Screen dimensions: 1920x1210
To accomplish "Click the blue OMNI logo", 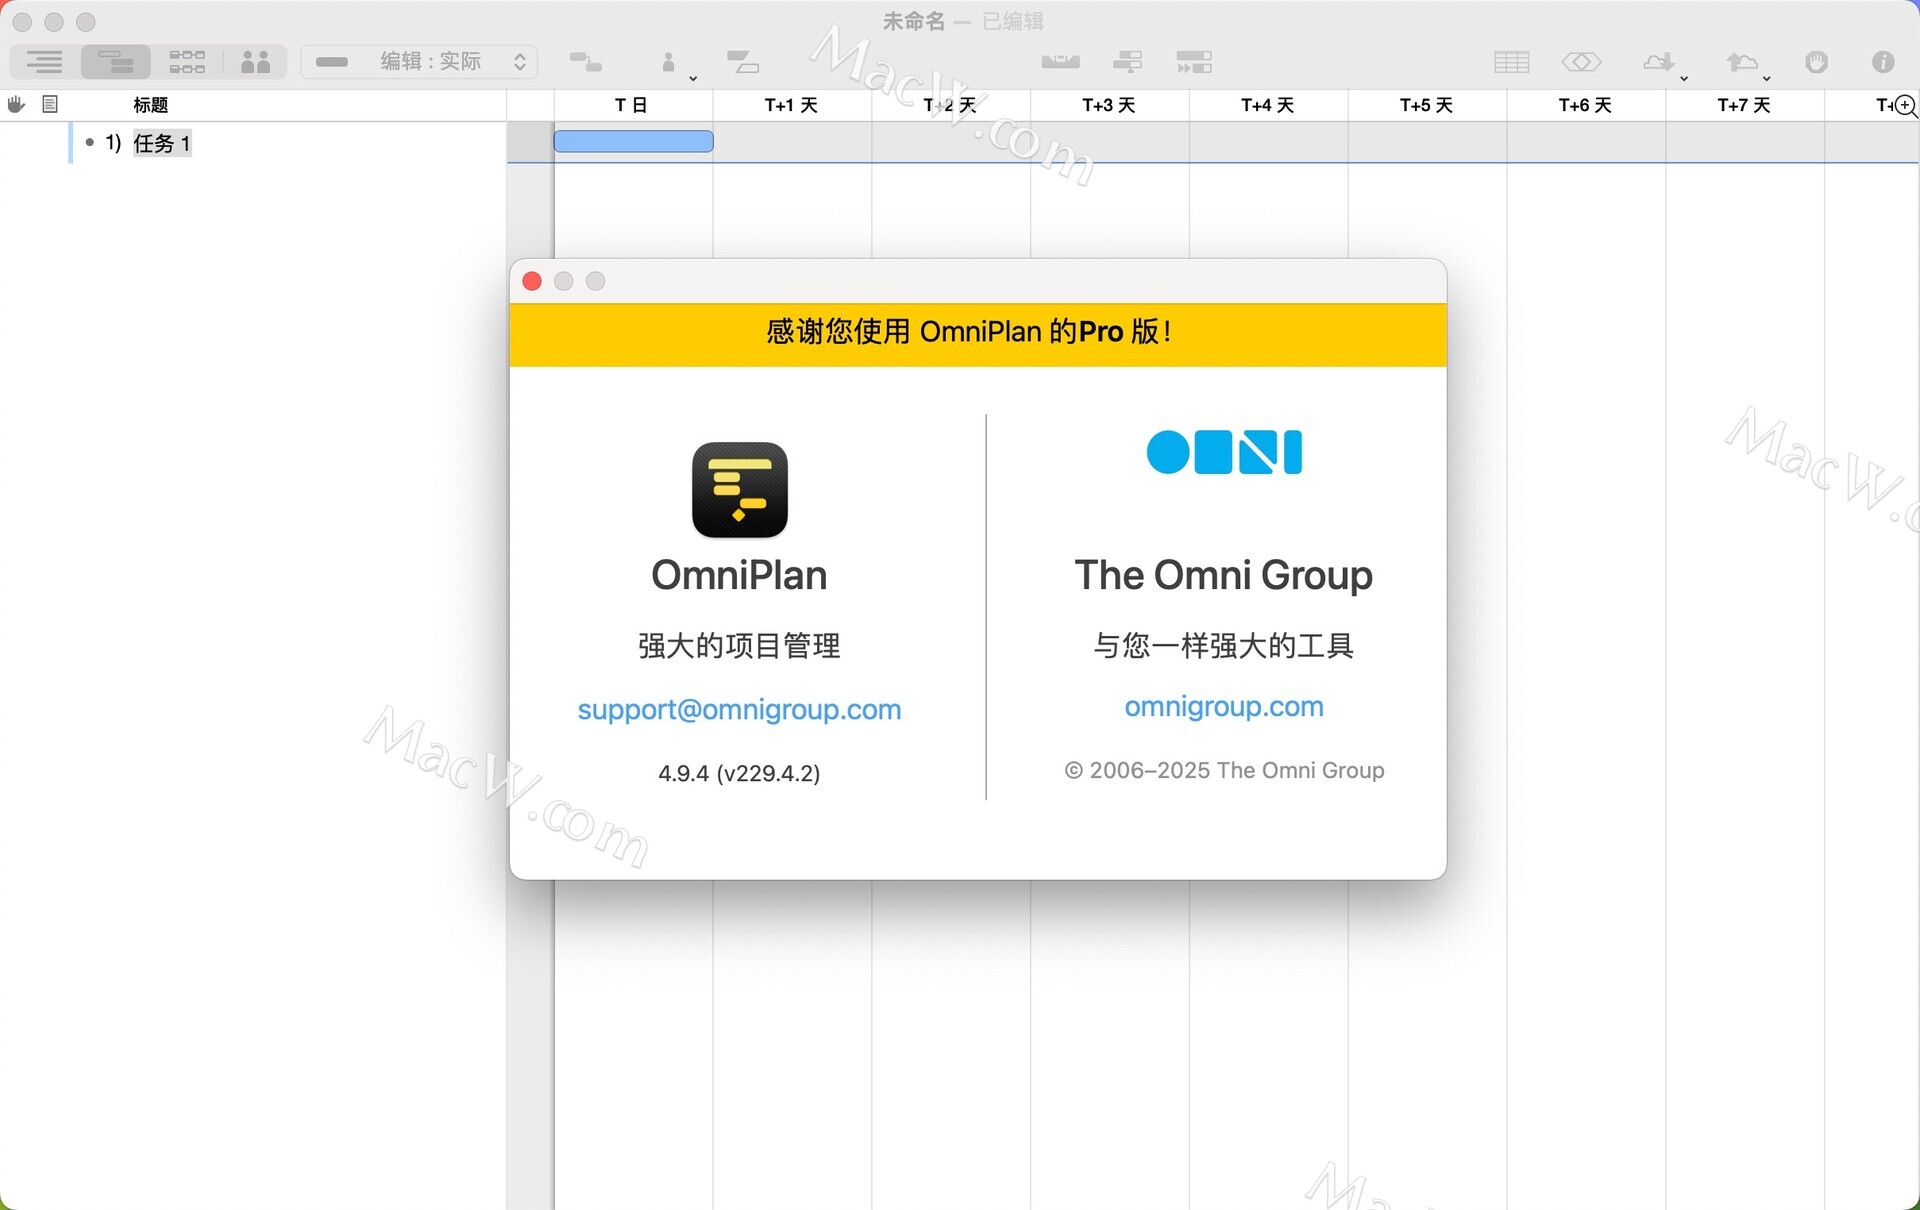I will pos(1224,452).
